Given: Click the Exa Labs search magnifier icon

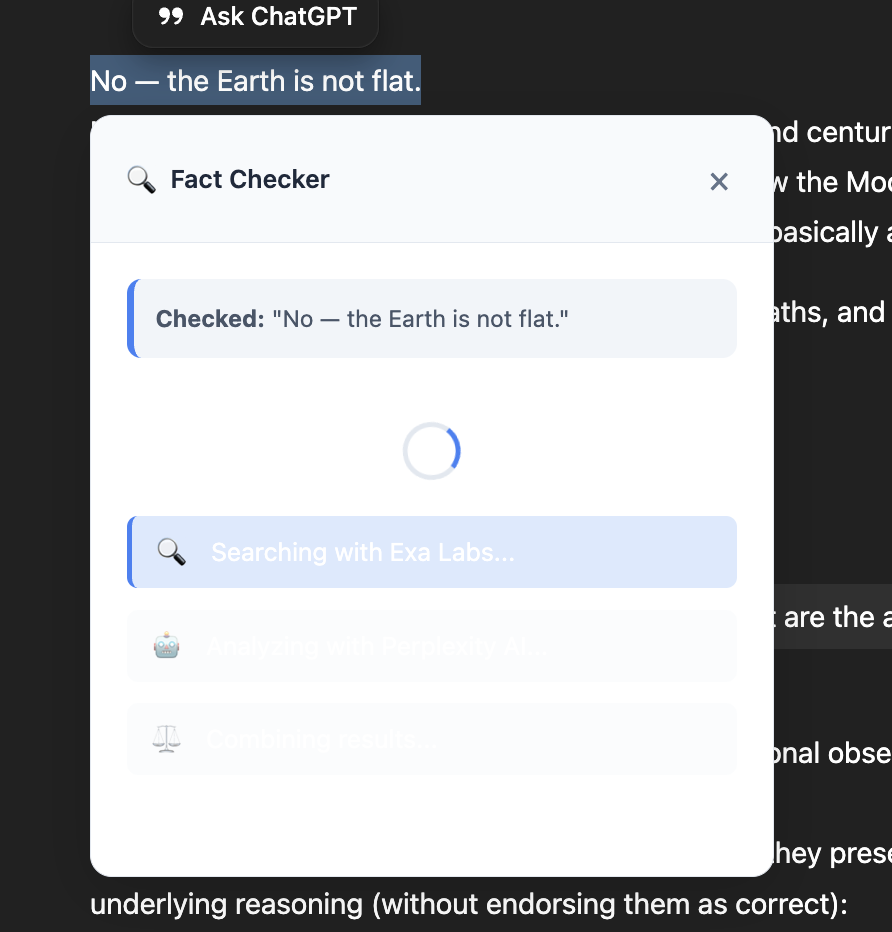Looking at the screenshot, I should [171, 552].
